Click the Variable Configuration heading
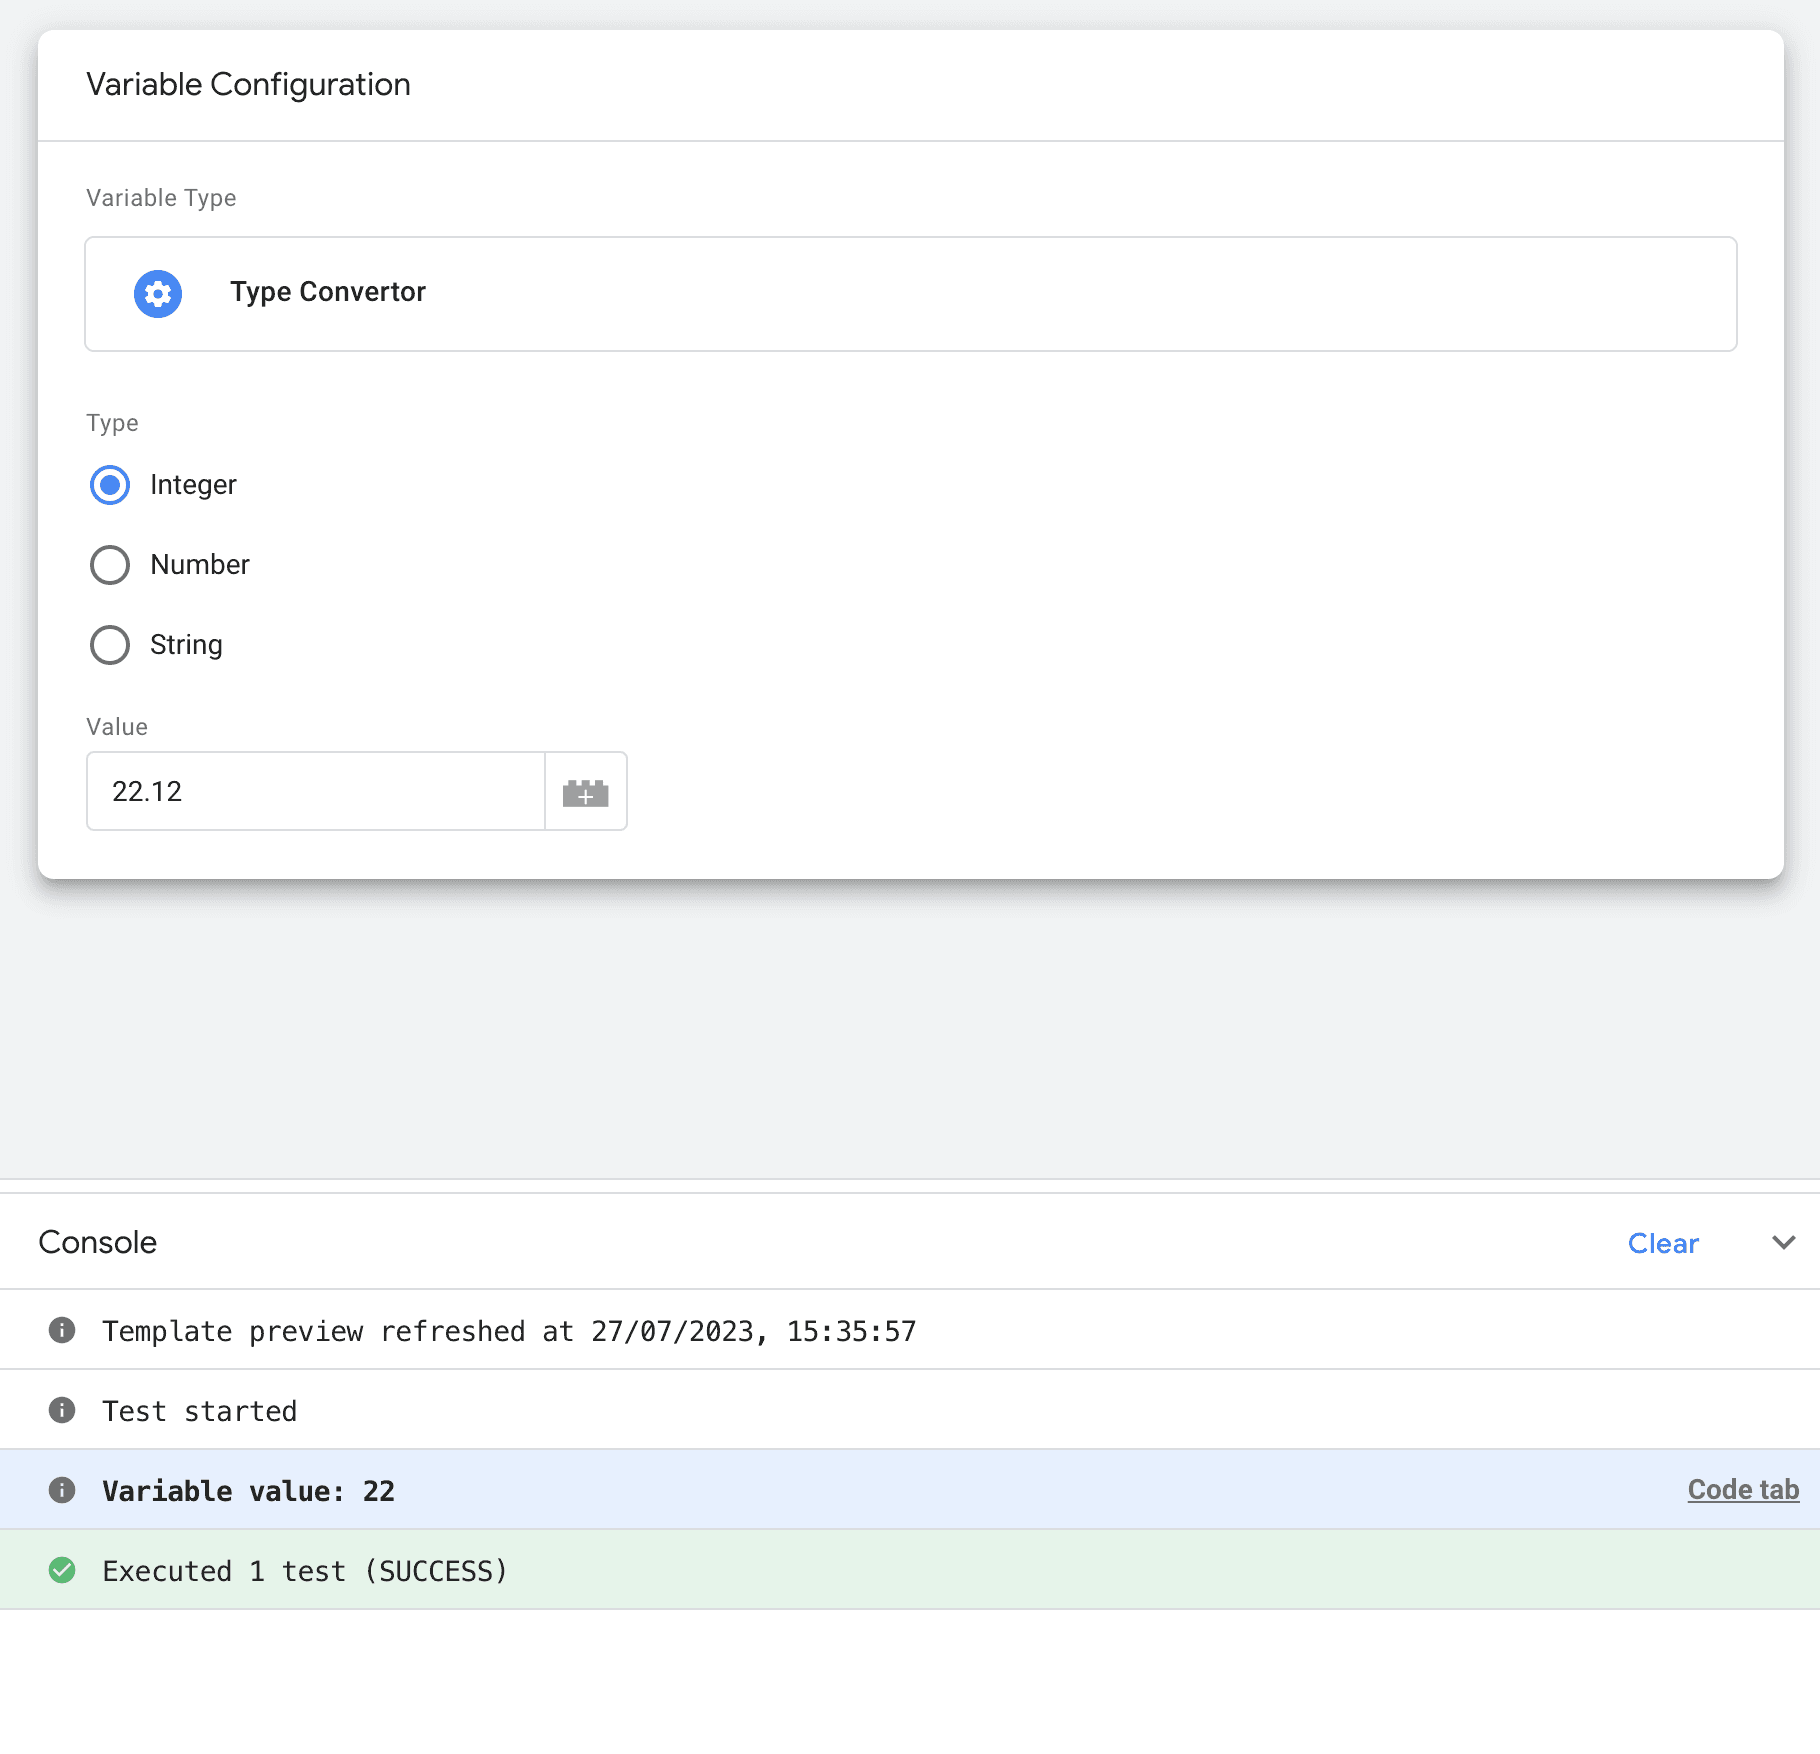 pyautogui.click(x=248, y=85)
